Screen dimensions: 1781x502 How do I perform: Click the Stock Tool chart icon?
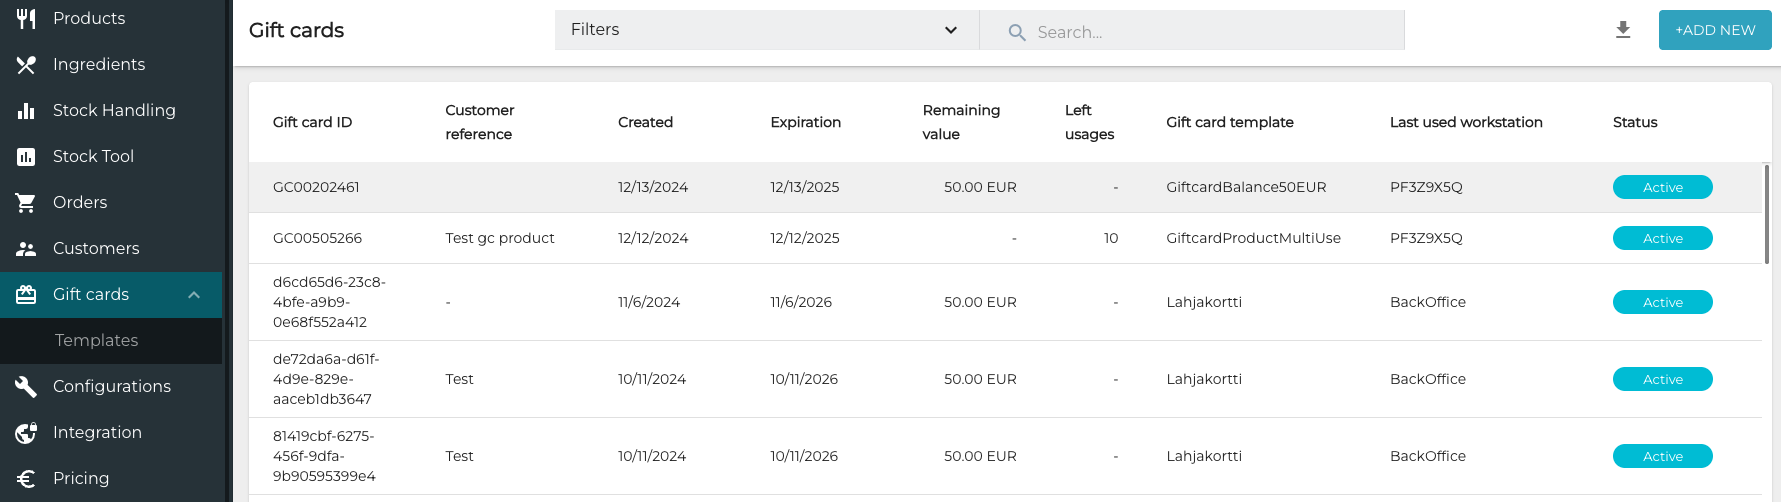[26, 156]
